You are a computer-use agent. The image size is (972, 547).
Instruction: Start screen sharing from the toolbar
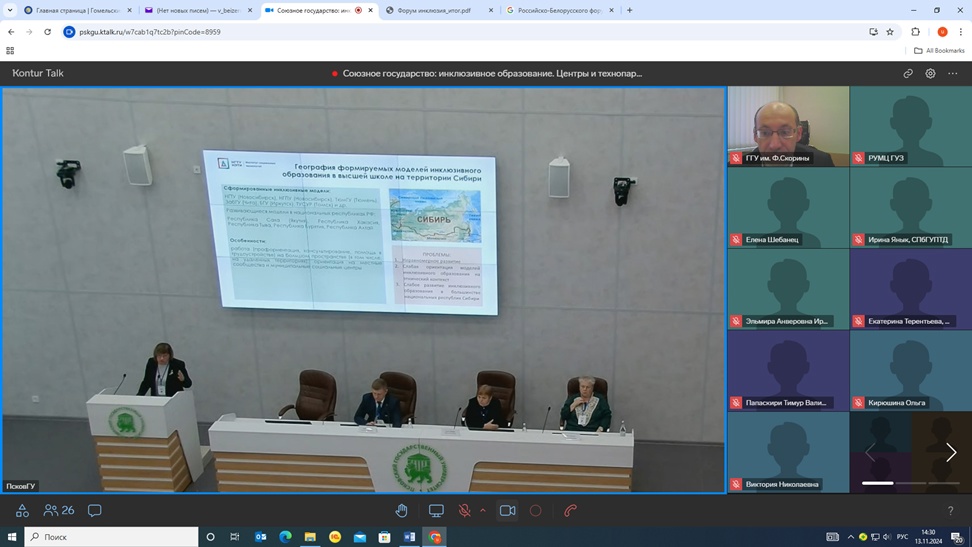436,510
